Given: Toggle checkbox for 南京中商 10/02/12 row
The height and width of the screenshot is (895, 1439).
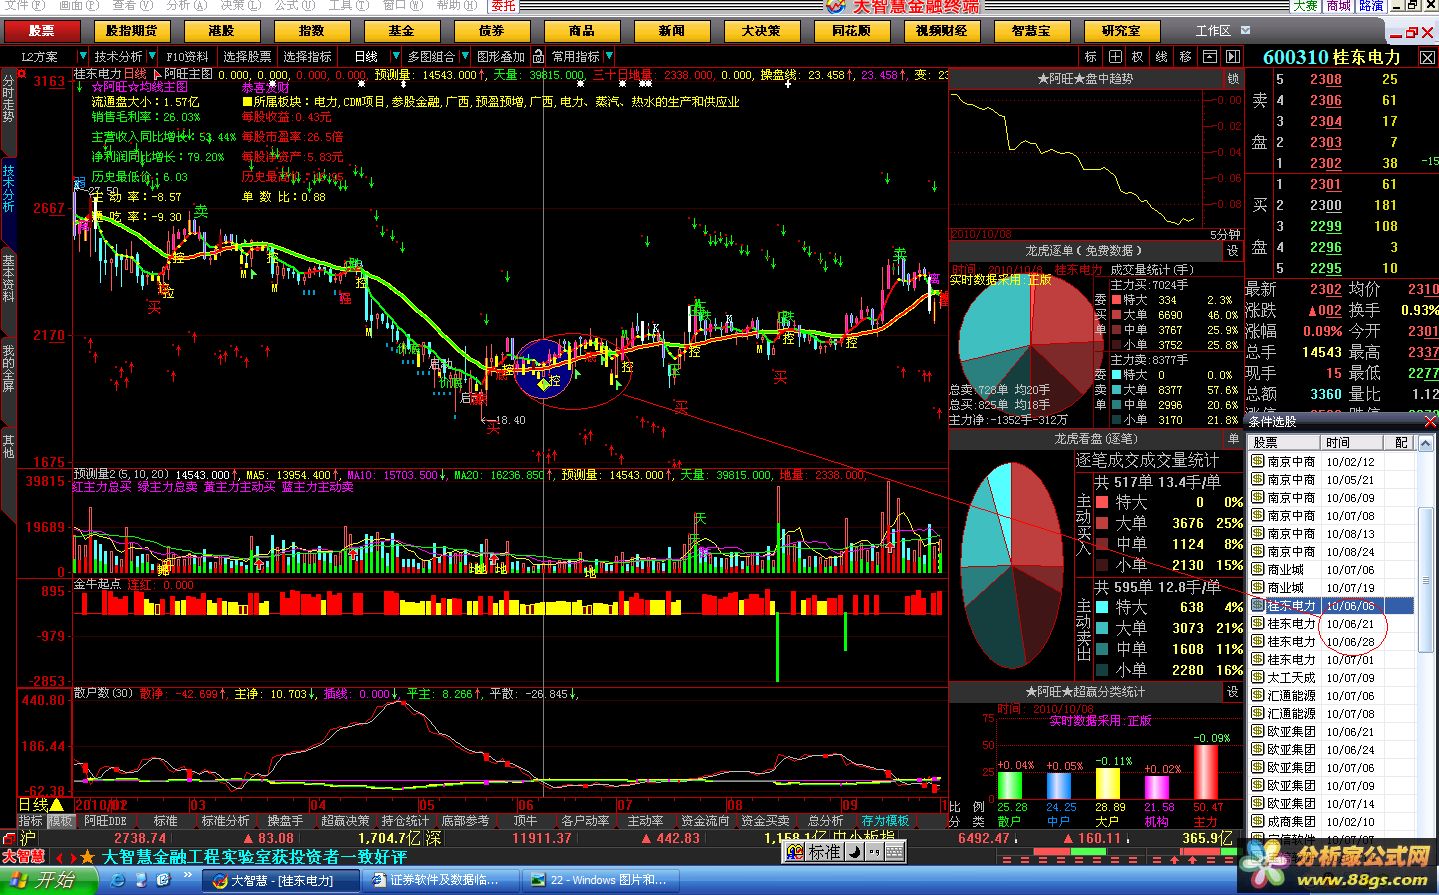Looking at the screenshot, I should tap(1258, 461).
